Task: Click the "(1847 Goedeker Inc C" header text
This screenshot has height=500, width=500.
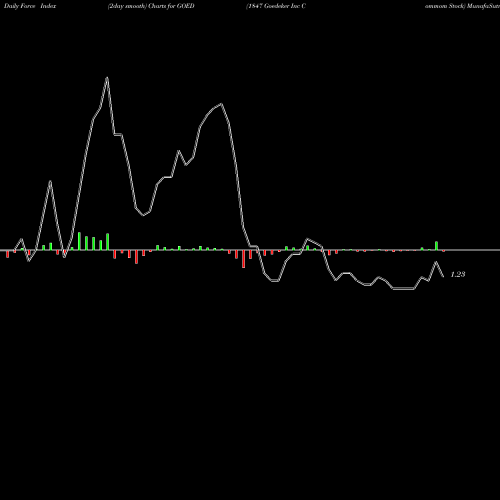Action: point(276,6)
